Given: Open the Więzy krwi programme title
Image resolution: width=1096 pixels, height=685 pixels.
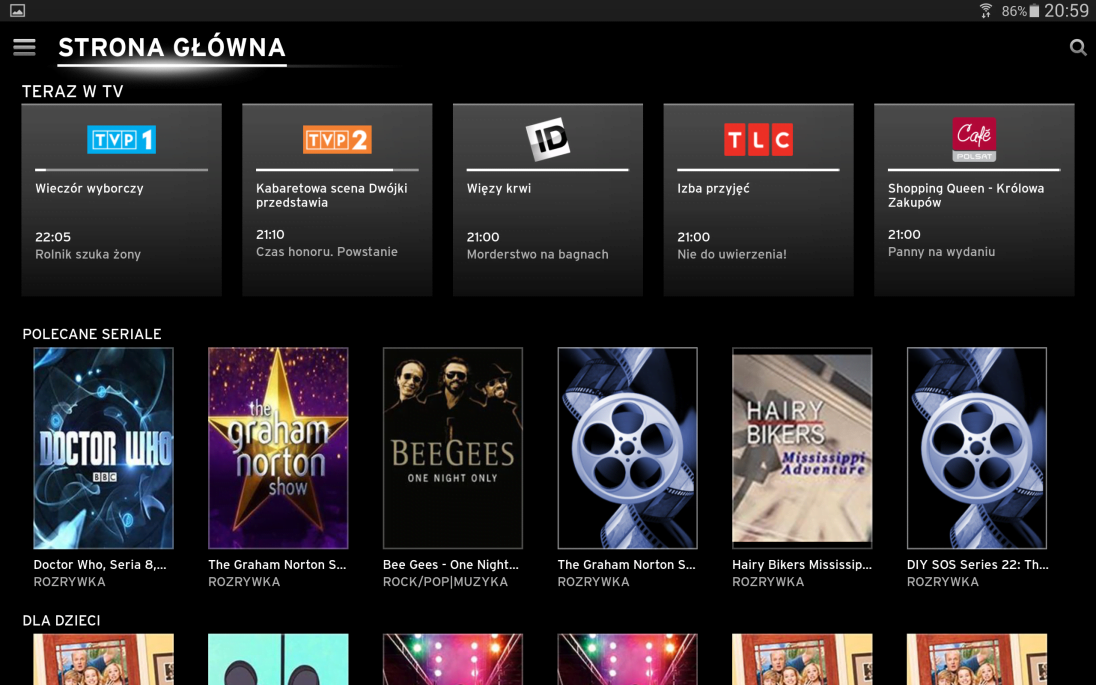Looking at the screenshot, I should pyautogui.click(x=499, y=188).
